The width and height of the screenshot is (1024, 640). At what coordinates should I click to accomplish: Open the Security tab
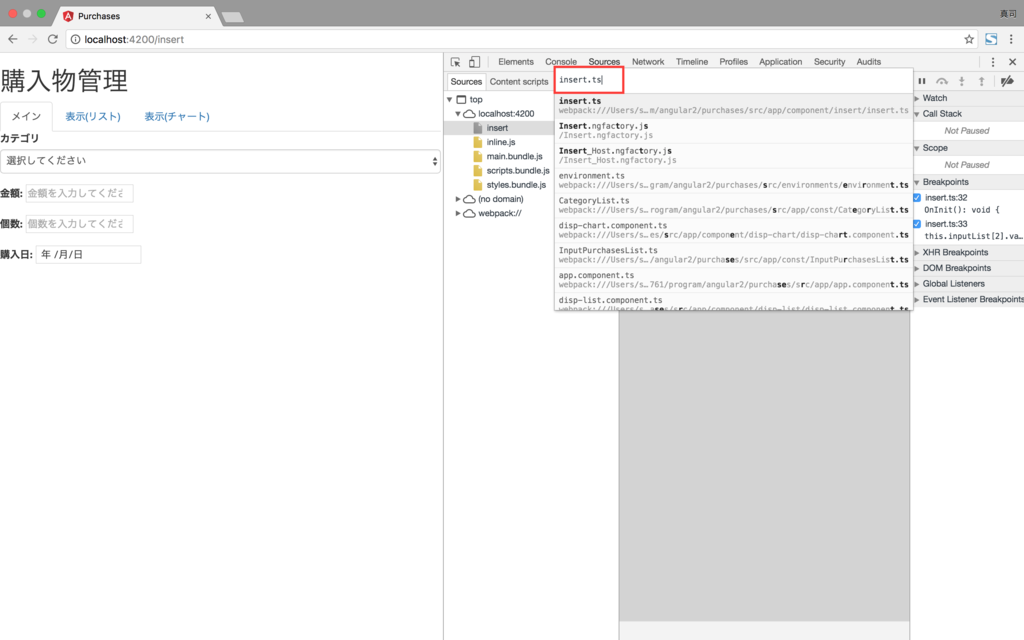coord(829,62)
